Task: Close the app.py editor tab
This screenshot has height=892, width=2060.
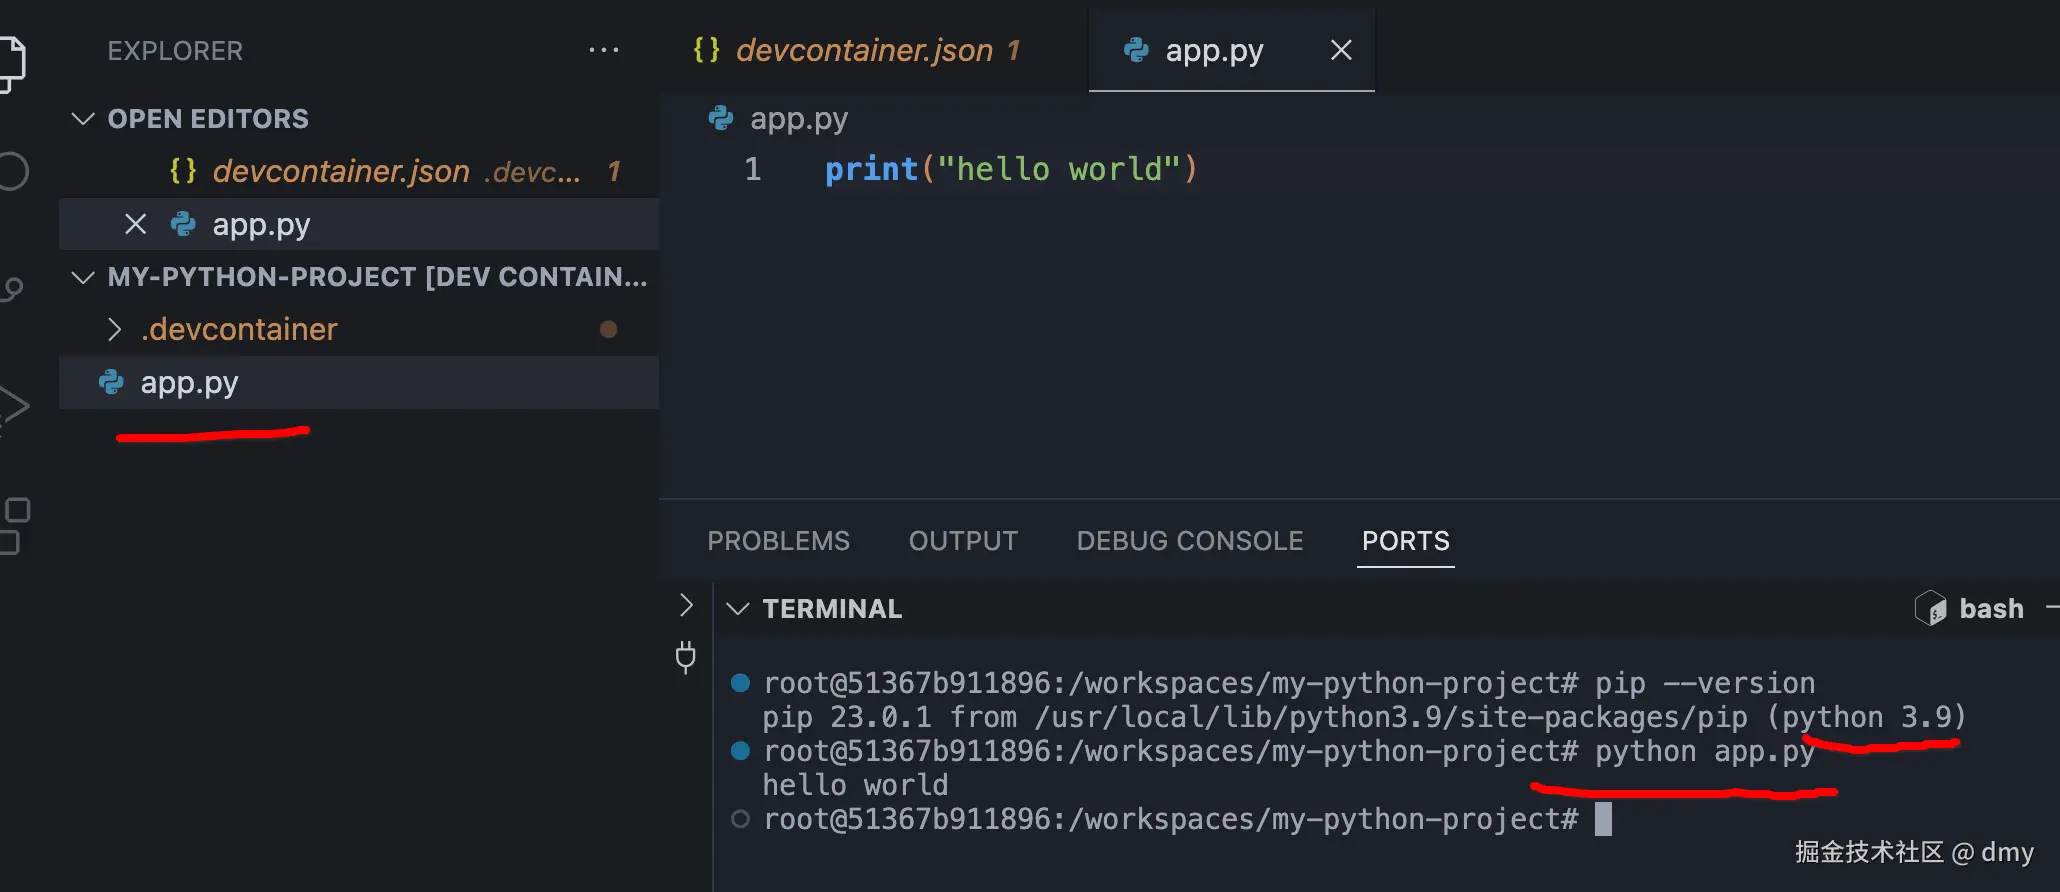Action: 1341,50
